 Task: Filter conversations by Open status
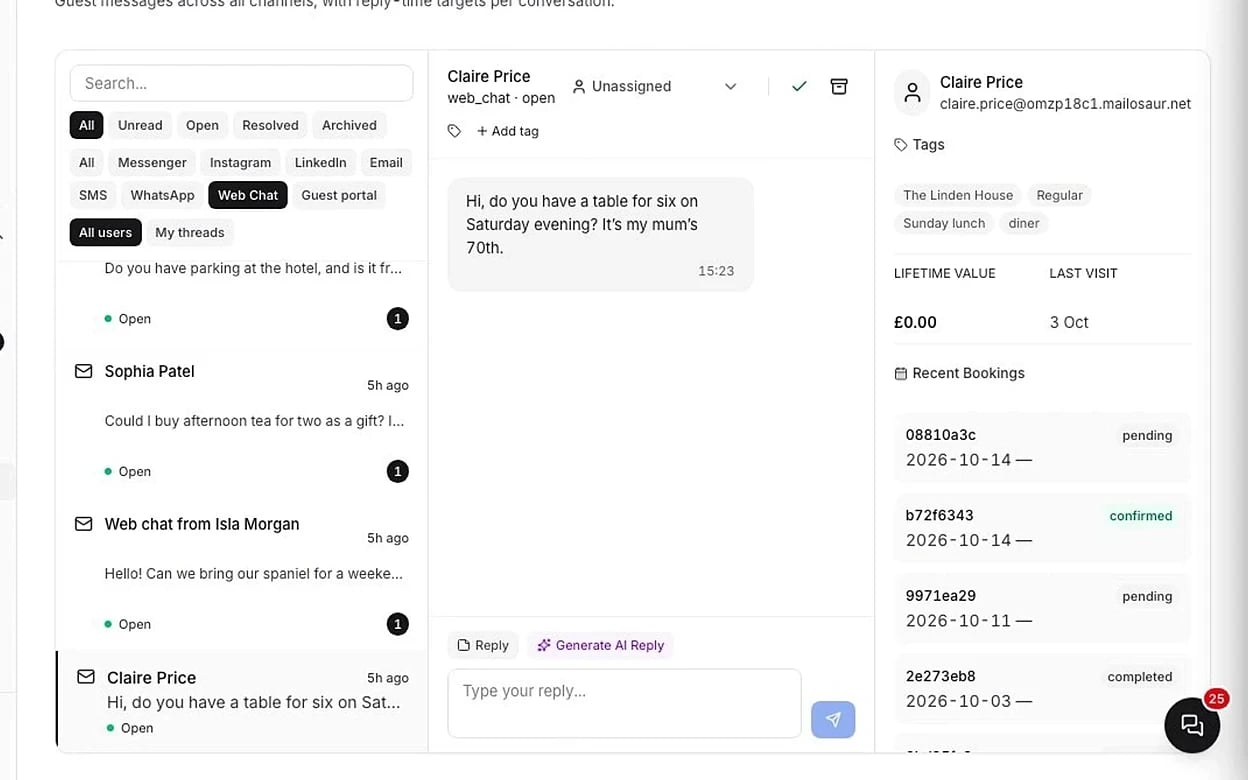(x=202, y=125)
